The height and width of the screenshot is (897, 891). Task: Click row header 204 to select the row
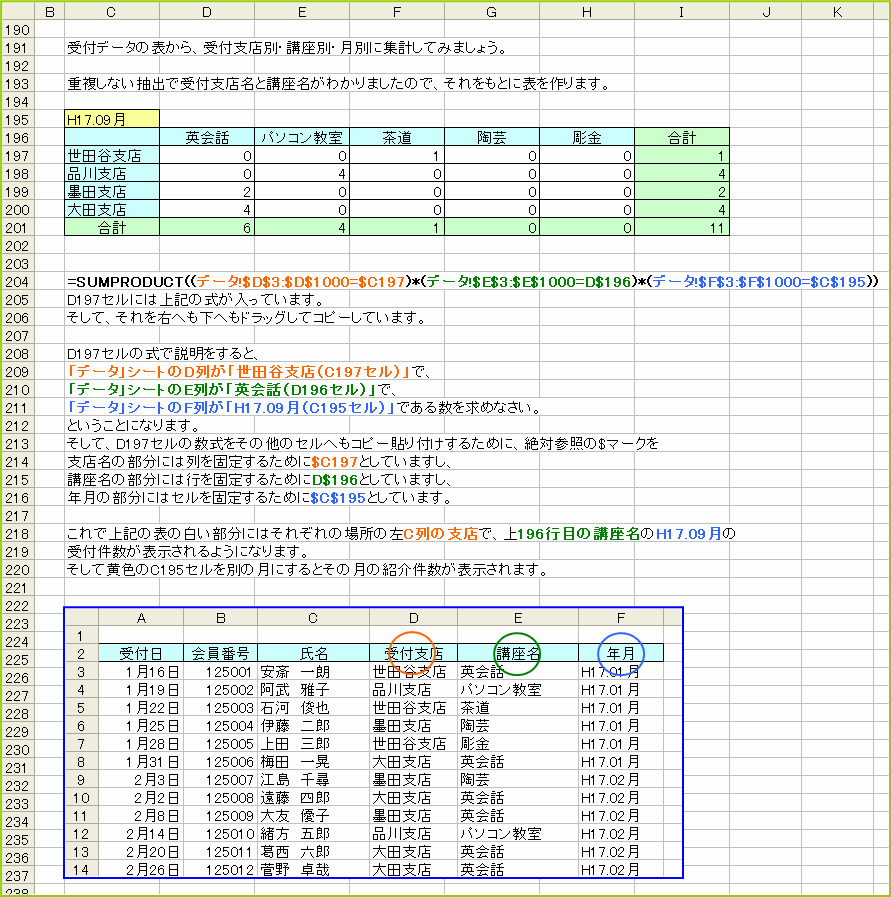(x=18, y=281)
